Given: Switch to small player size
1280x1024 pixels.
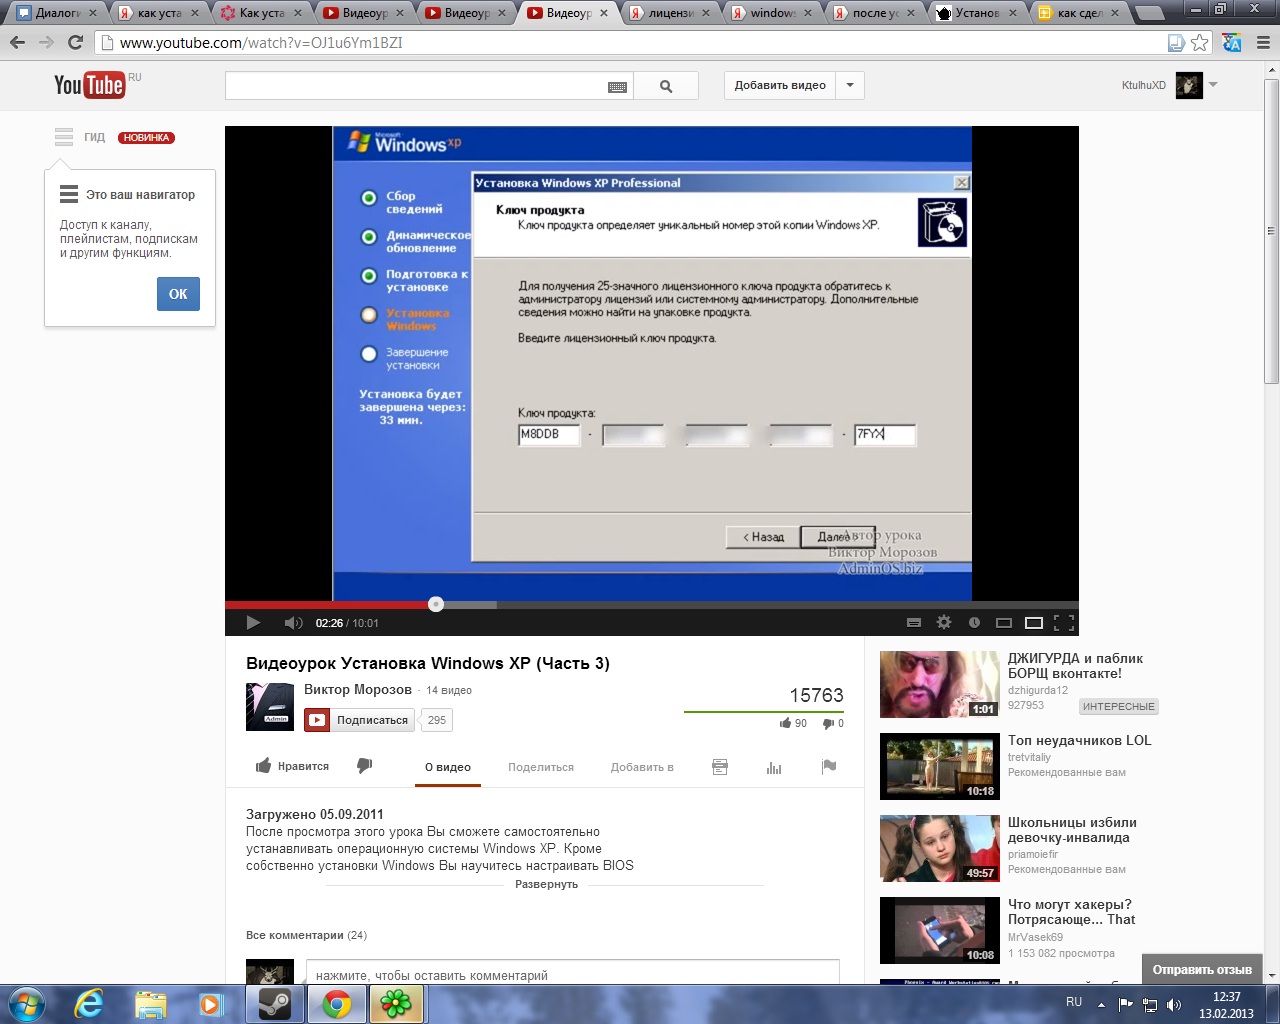Looking at the screenshot, I should tap(1004, 623).
